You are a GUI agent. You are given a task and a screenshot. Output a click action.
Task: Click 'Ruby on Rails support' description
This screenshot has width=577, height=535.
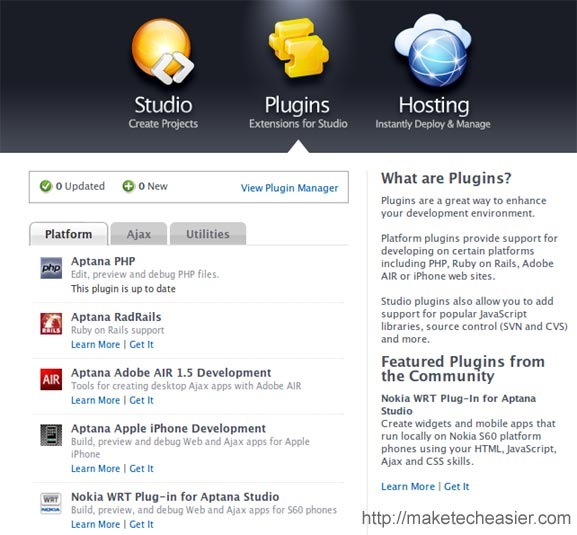pos(117,330)
